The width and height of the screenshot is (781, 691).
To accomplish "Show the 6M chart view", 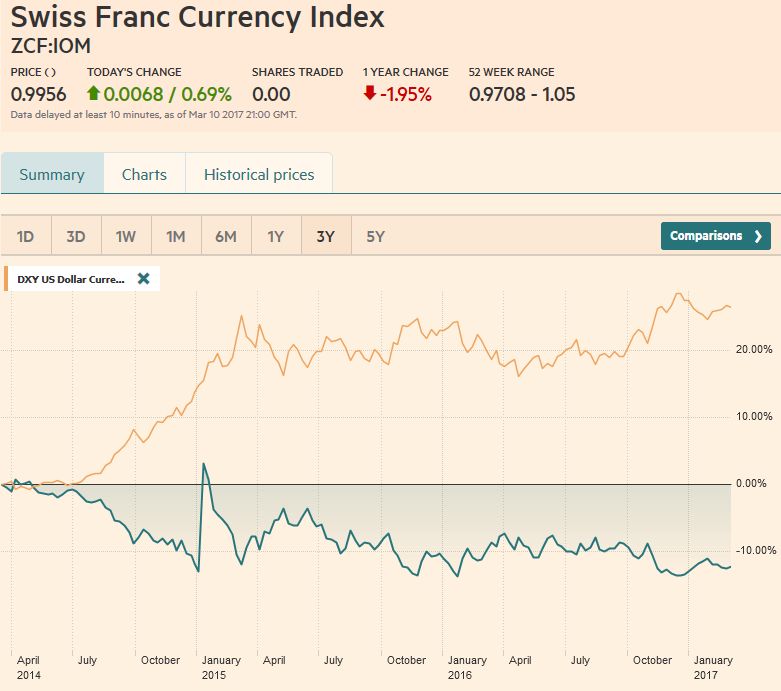I will [226, 237].
